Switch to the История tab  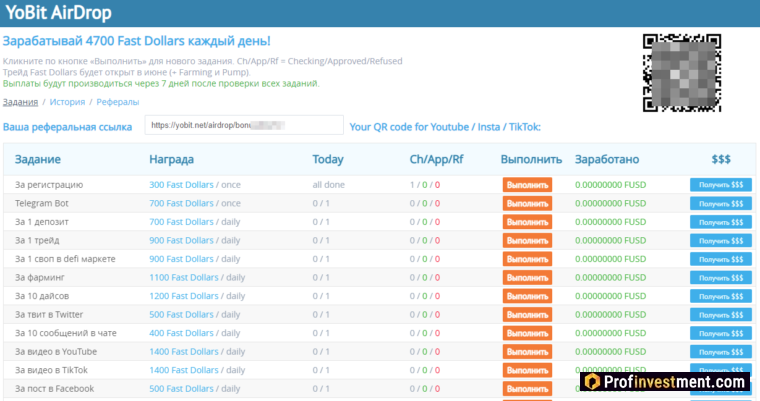(67, 102)
